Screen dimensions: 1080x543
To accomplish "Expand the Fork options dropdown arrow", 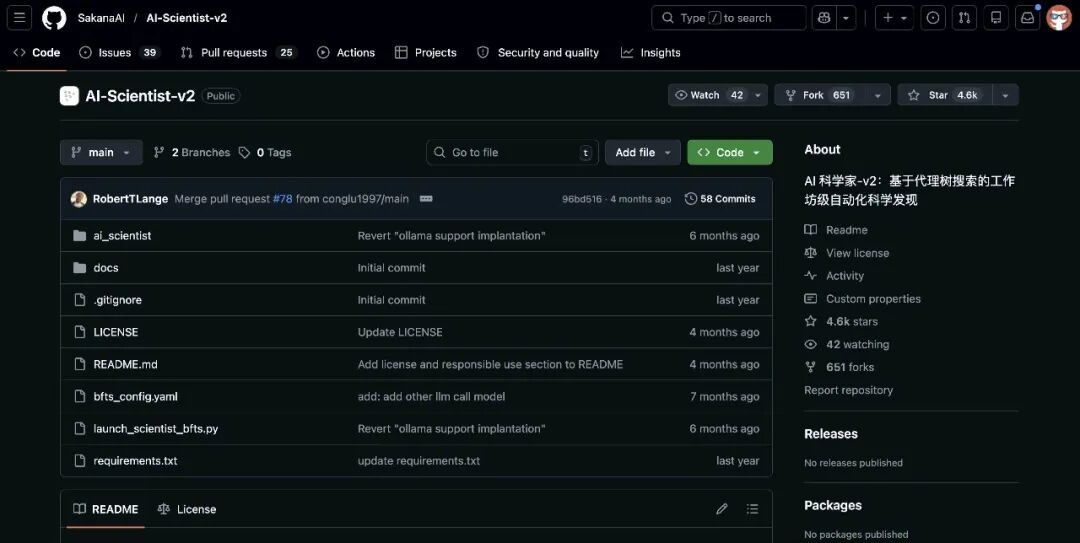I will 878,95.
